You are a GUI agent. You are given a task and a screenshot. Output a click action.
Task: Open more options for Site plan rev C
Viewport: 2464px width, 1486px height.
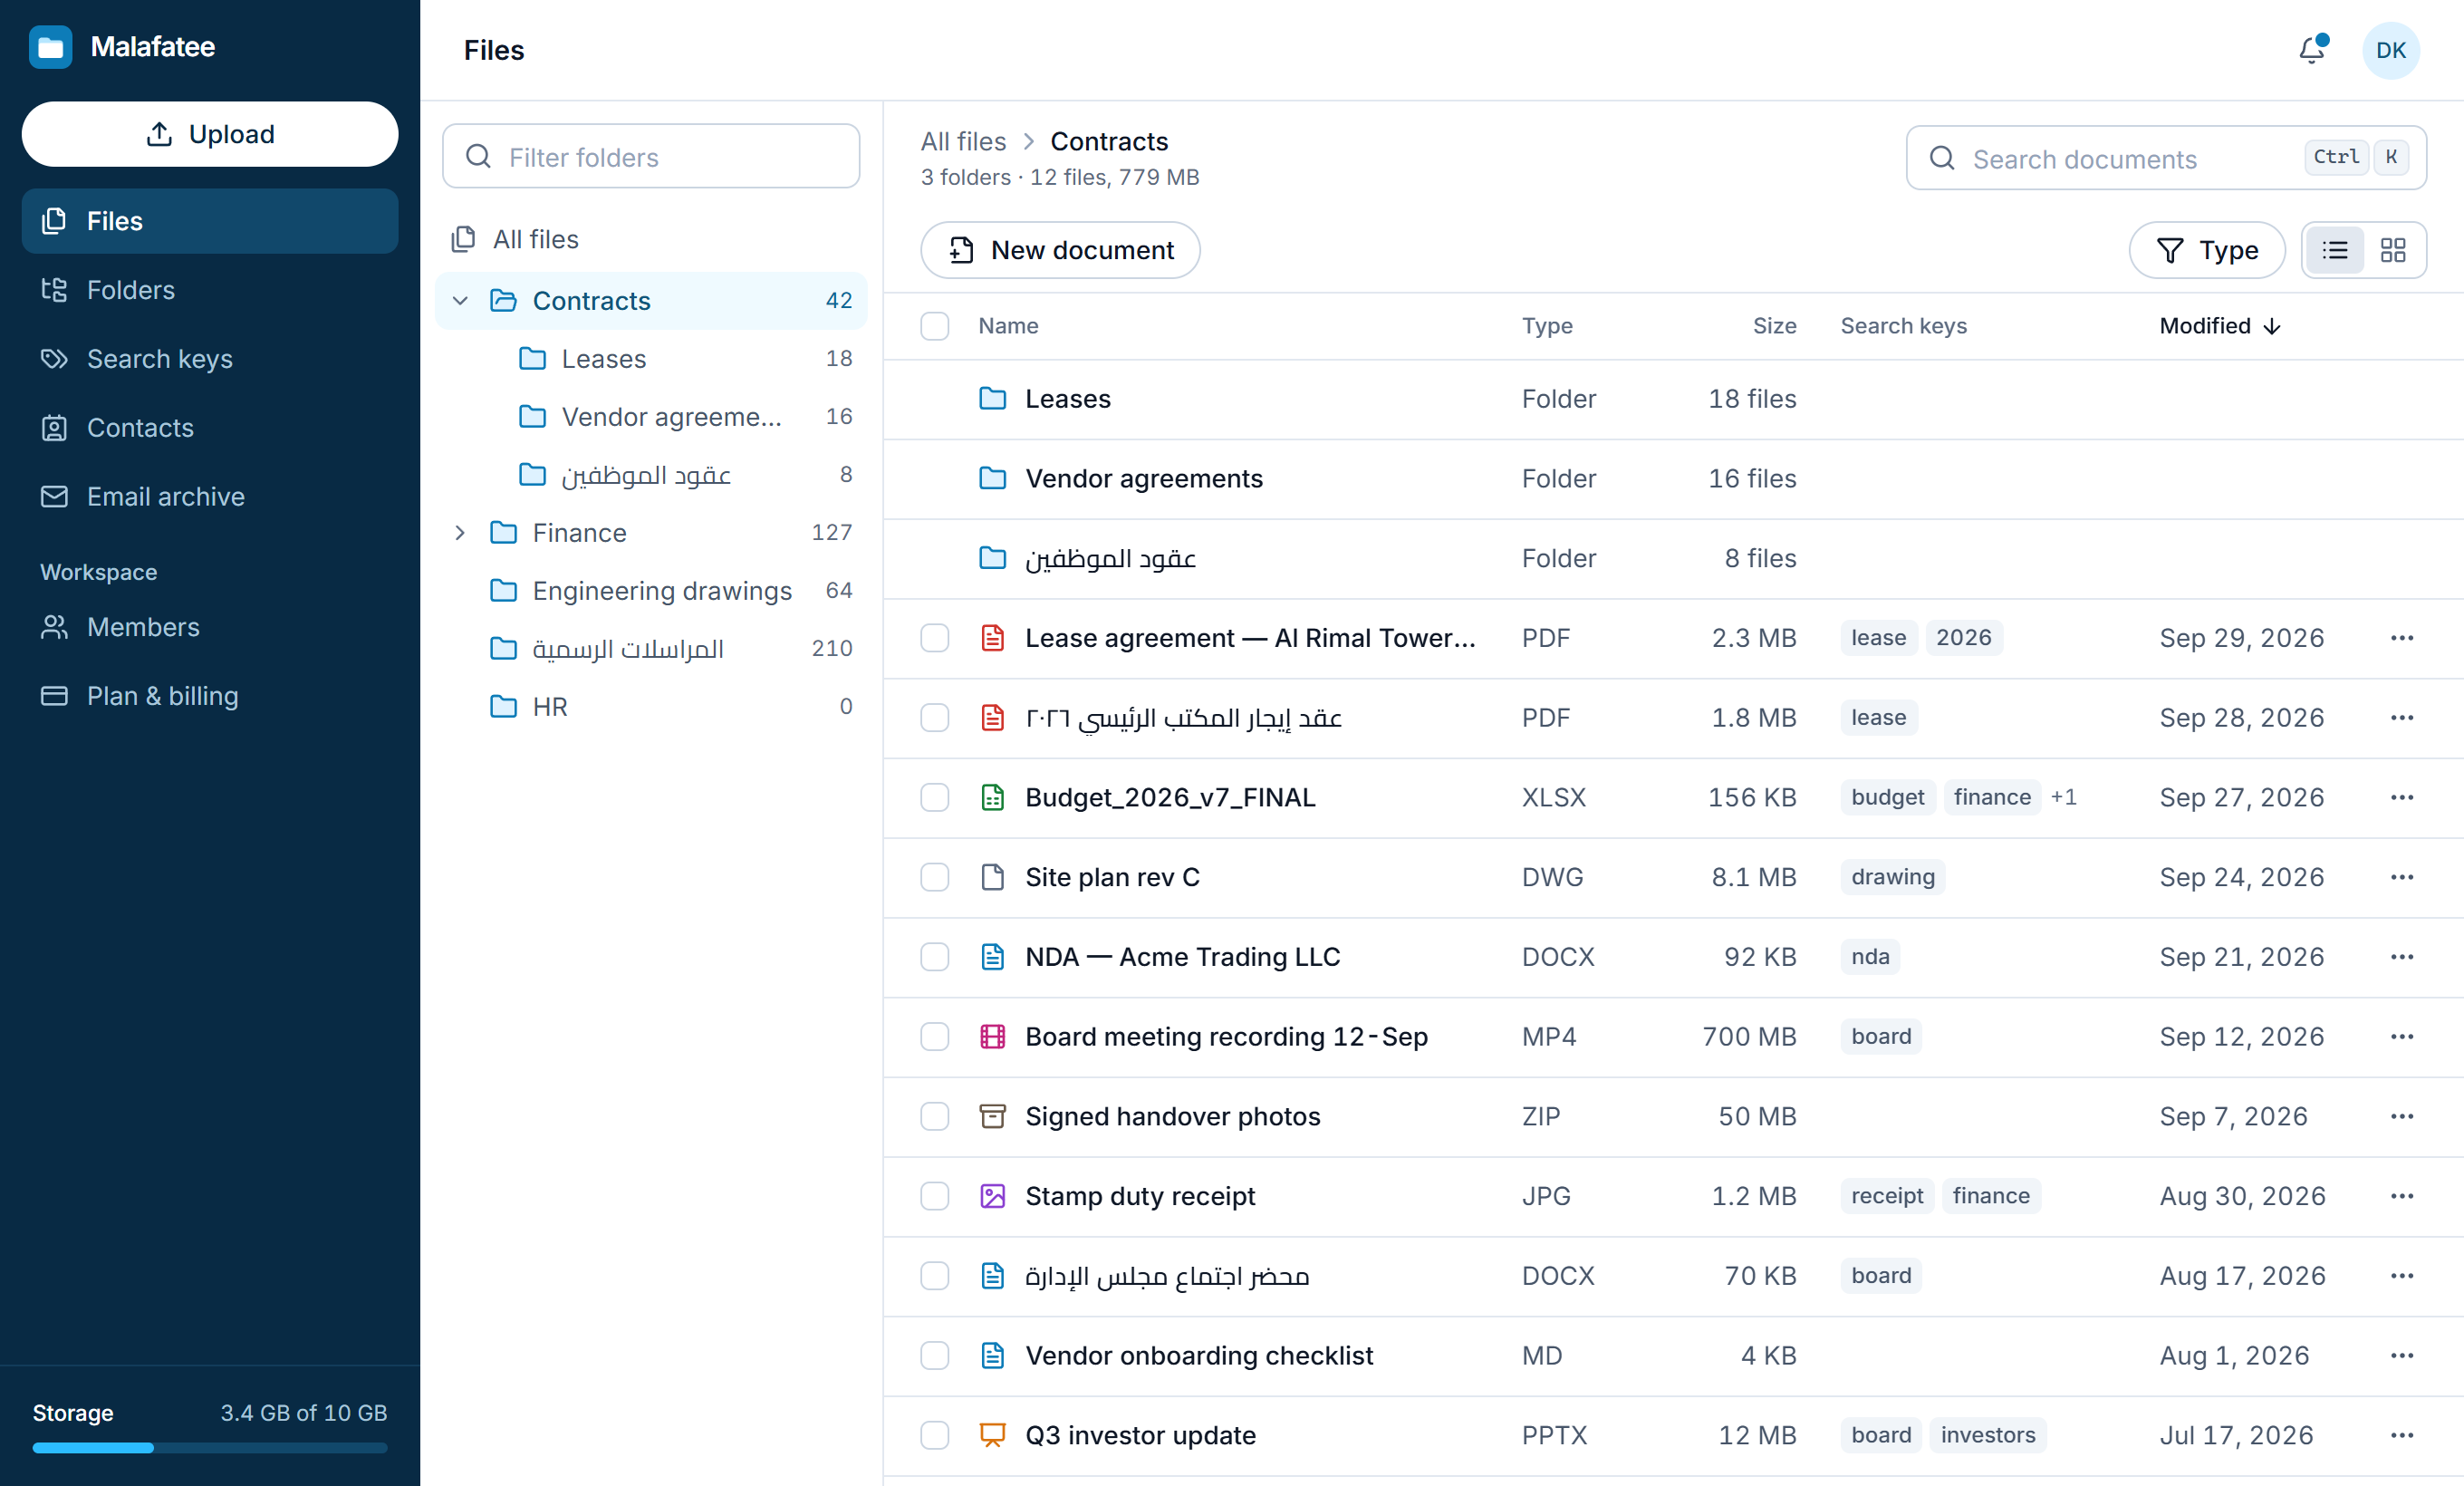coord(2401,877)
